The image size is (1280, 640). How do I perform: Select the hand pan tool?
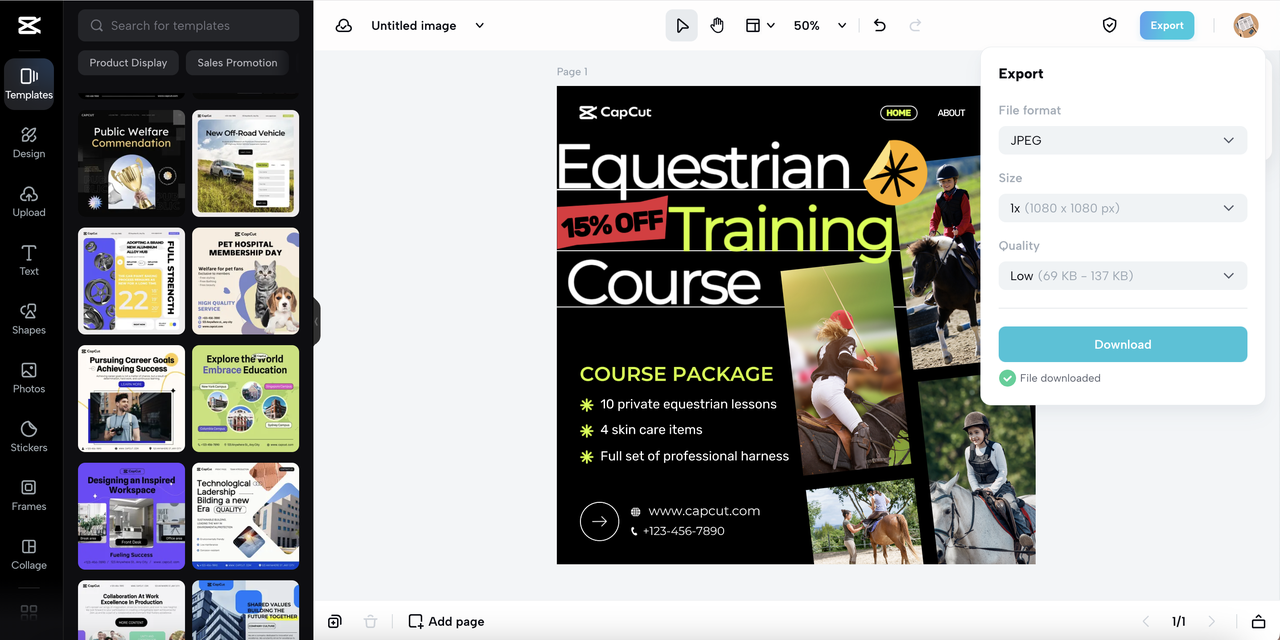point(717,26)
